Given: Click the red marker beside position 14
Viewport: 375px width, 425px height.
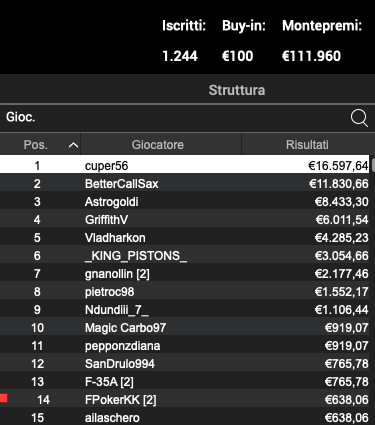Looking at the screenshot, I should [x=4, y=398].
